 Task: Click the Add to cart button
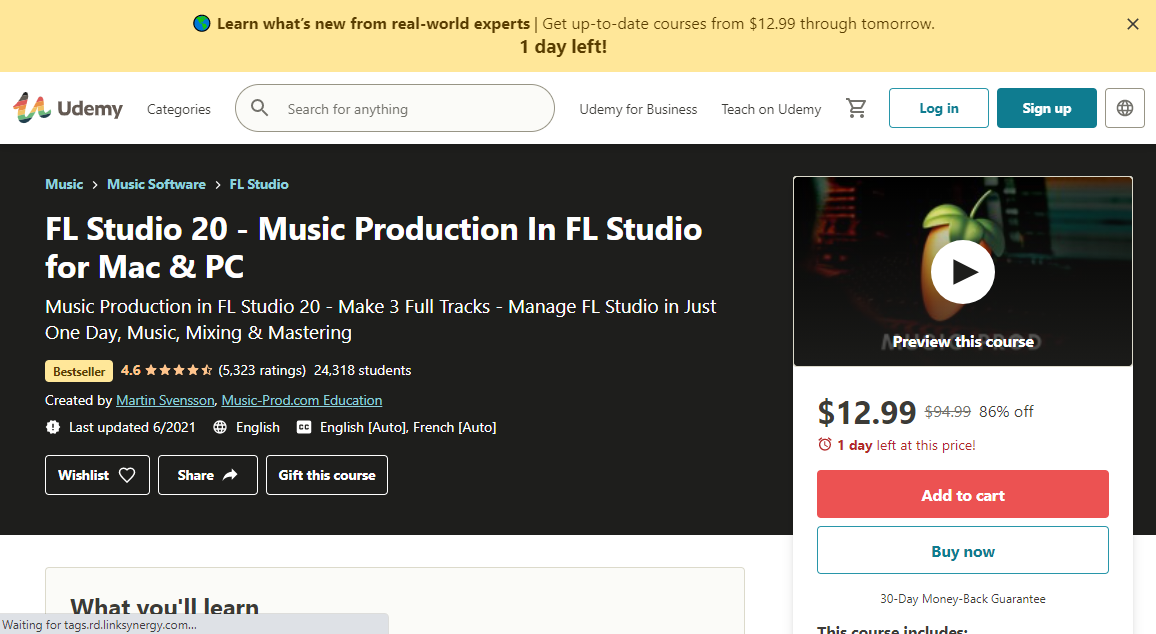[x=962, y=494]
